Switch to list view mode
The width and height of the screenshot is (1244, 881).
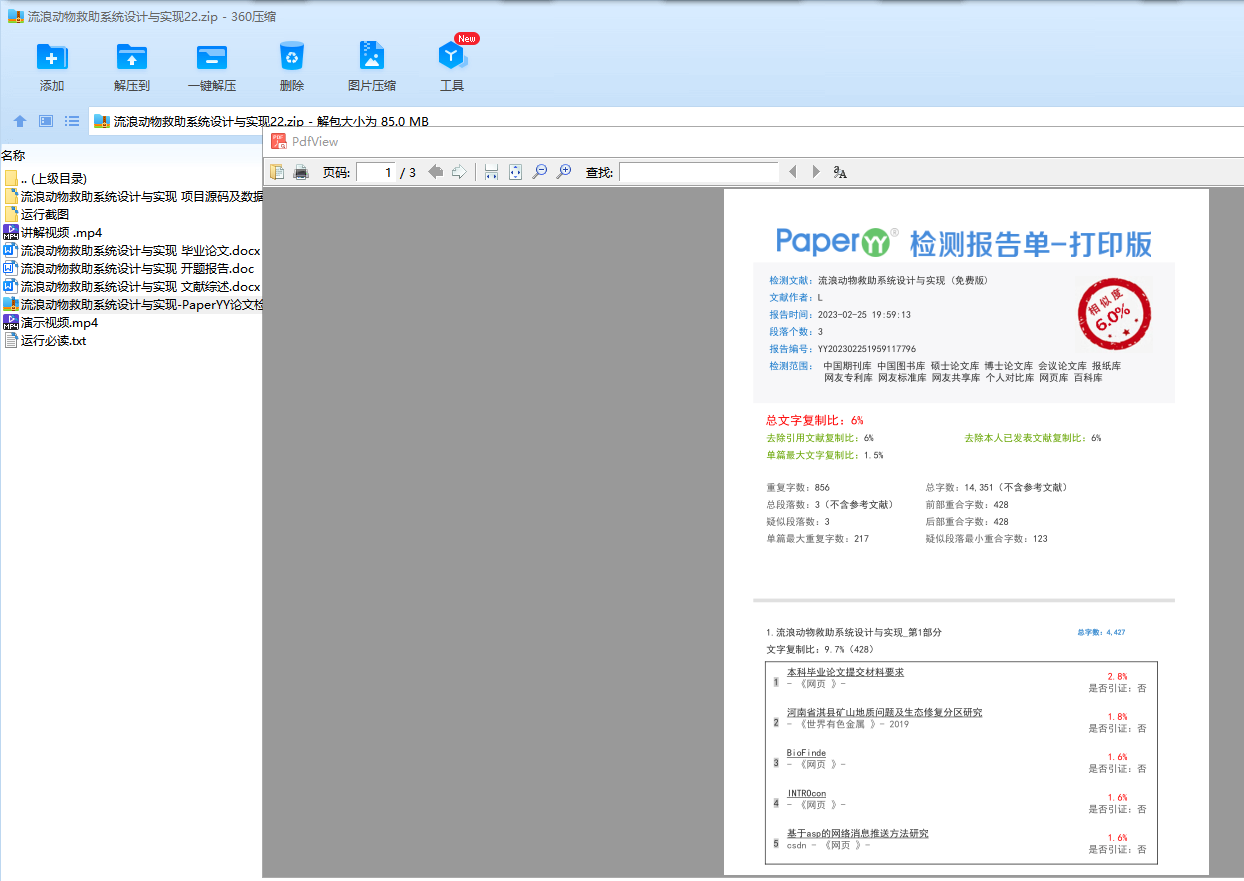pos(72,121)
